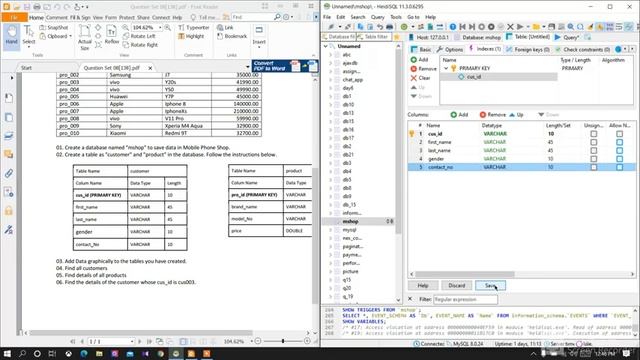Click the Foxit zoom slider in status bar
The width and height of the screenshot is (640, 360).
click(282, 341)
